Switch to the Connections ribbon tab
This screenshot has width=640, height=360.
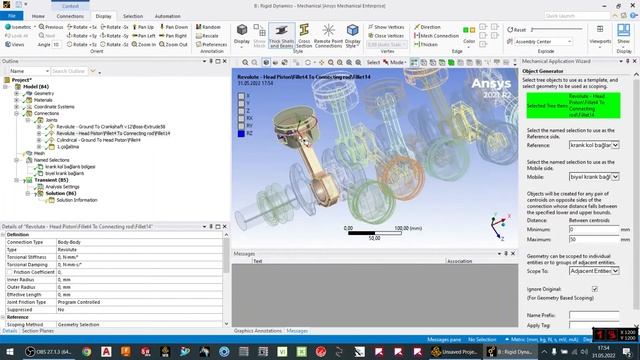click(x=70, y=16)
